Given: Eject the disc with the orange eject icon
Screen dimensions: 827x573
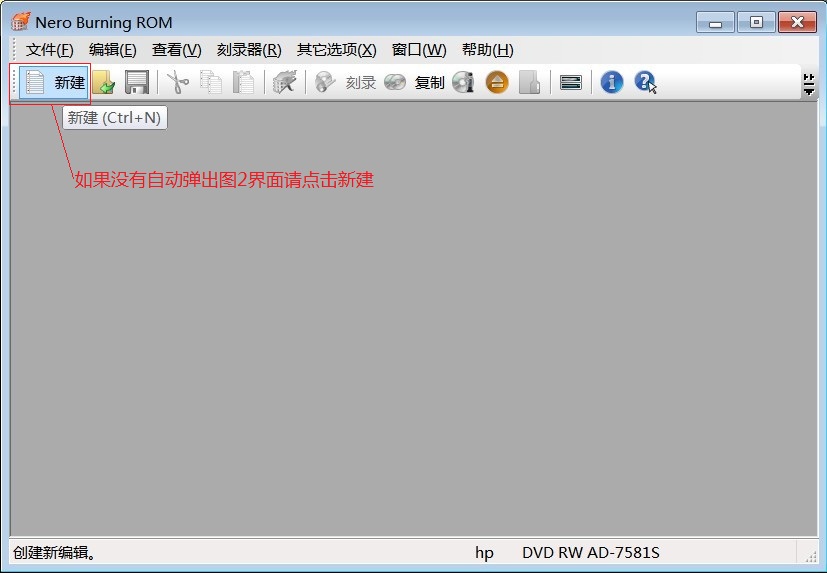Looking at the screenshot, I should coord(497,83).
